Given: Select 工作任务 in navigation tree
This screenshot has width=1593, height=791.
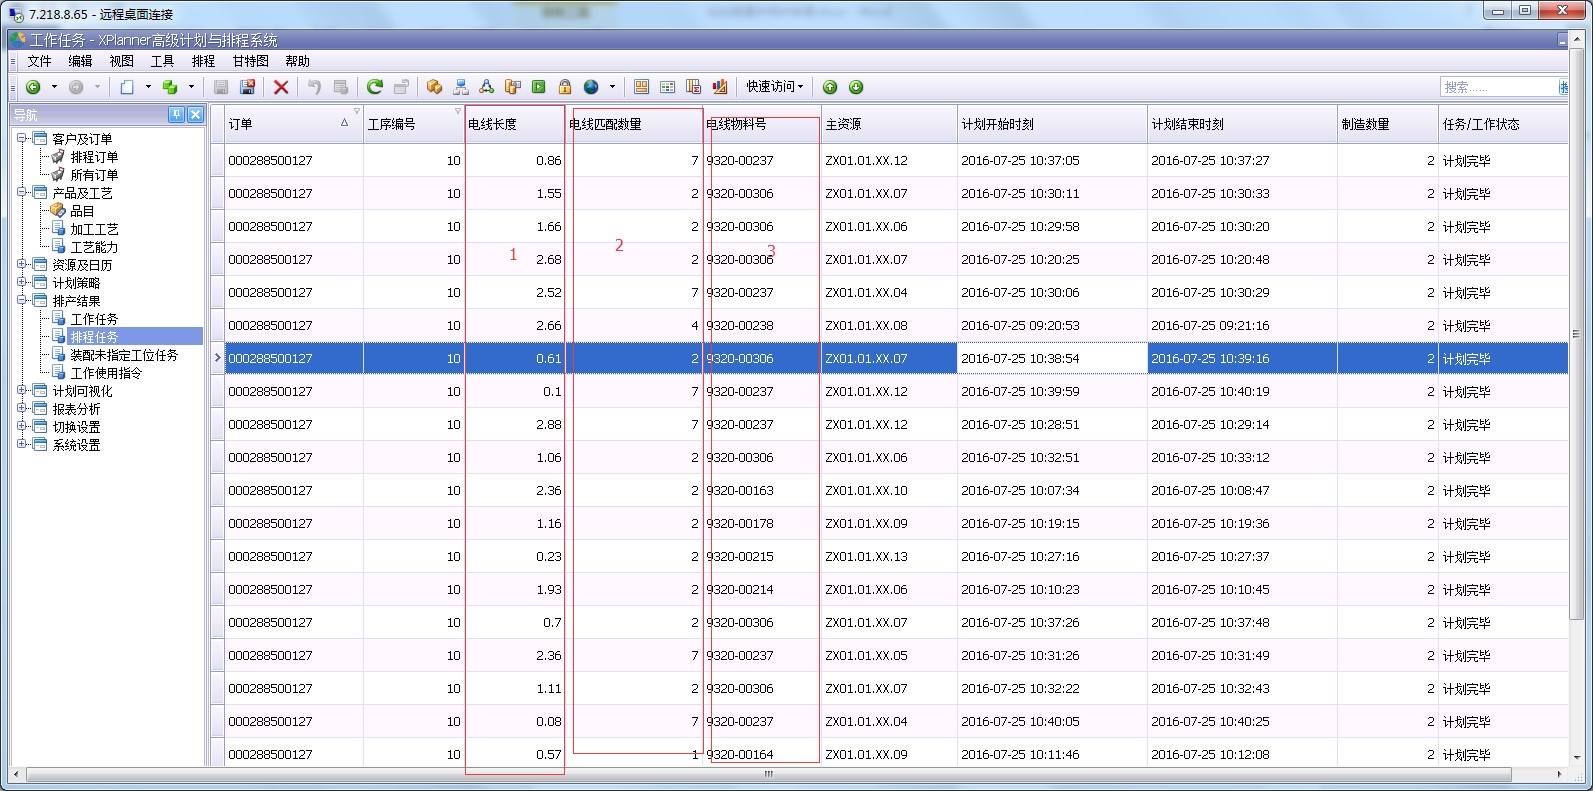Looking at the screenshot, I should click(x=94, y=319).
